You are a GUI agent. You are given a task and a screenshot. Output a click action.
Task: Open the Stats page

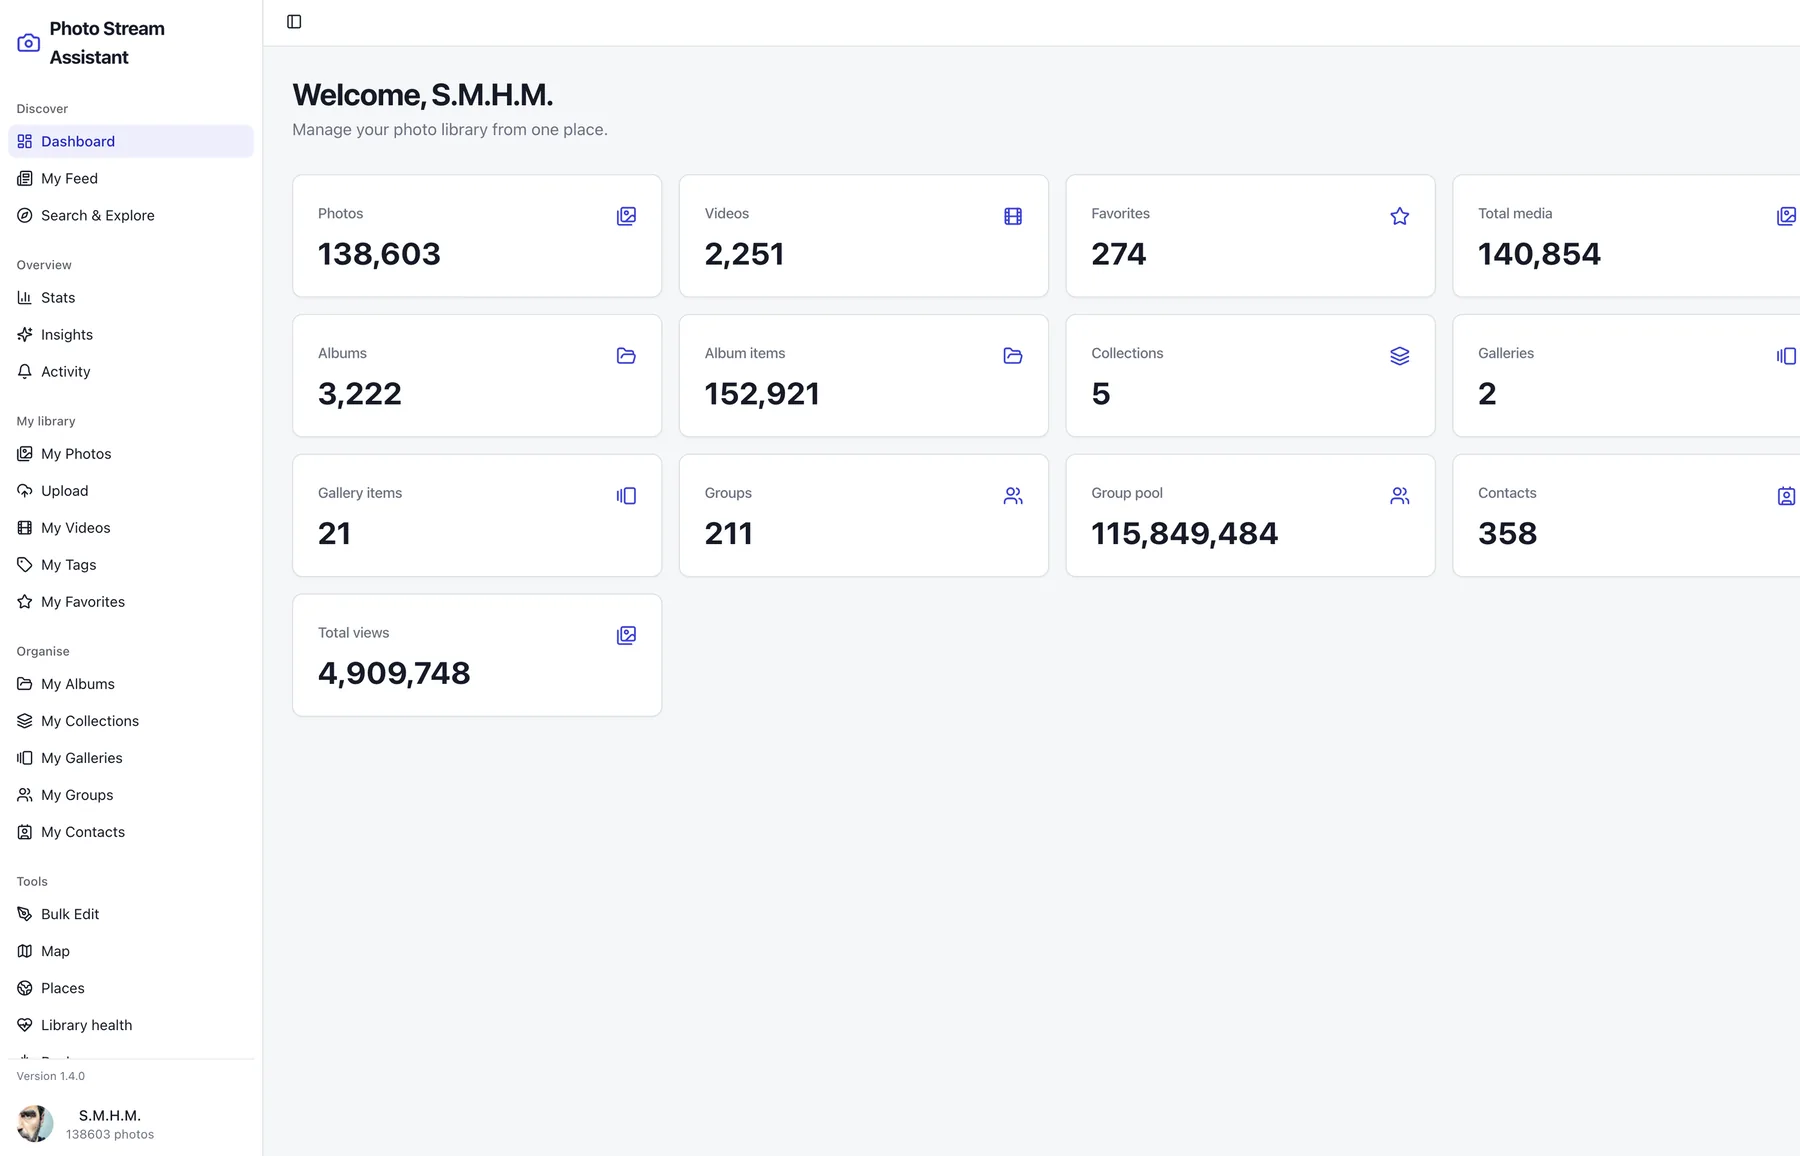131,297
